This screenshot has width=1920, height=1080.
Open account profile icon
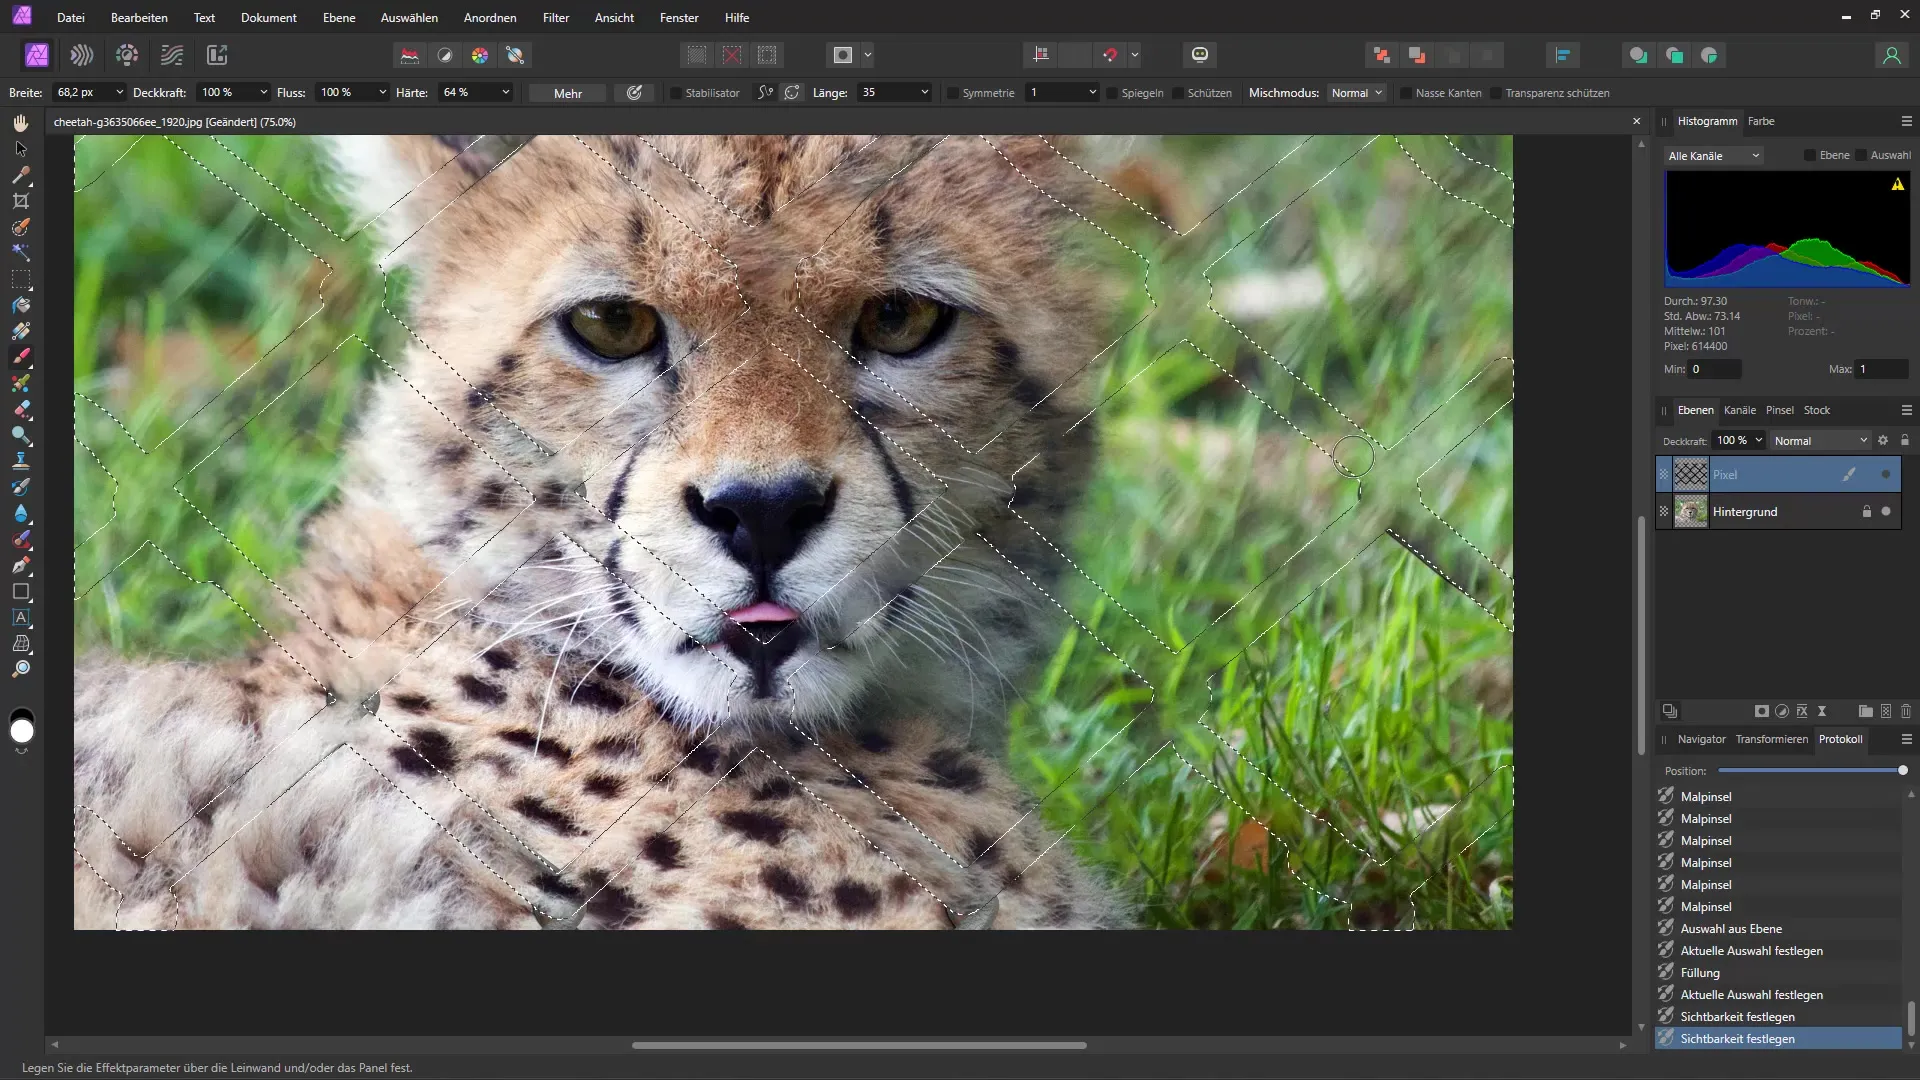pyautogui.click(x=1891, y=55)
